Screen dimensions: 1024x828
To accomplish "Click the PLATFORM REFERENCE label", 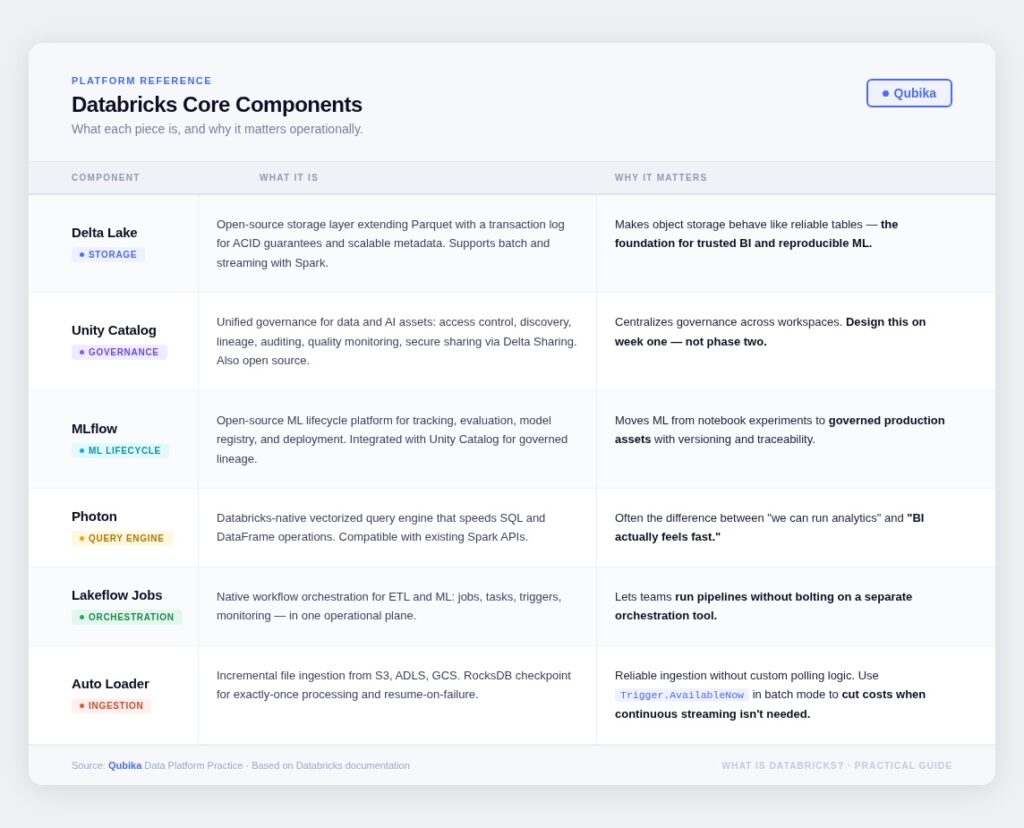I will click(x=142, y=81).
